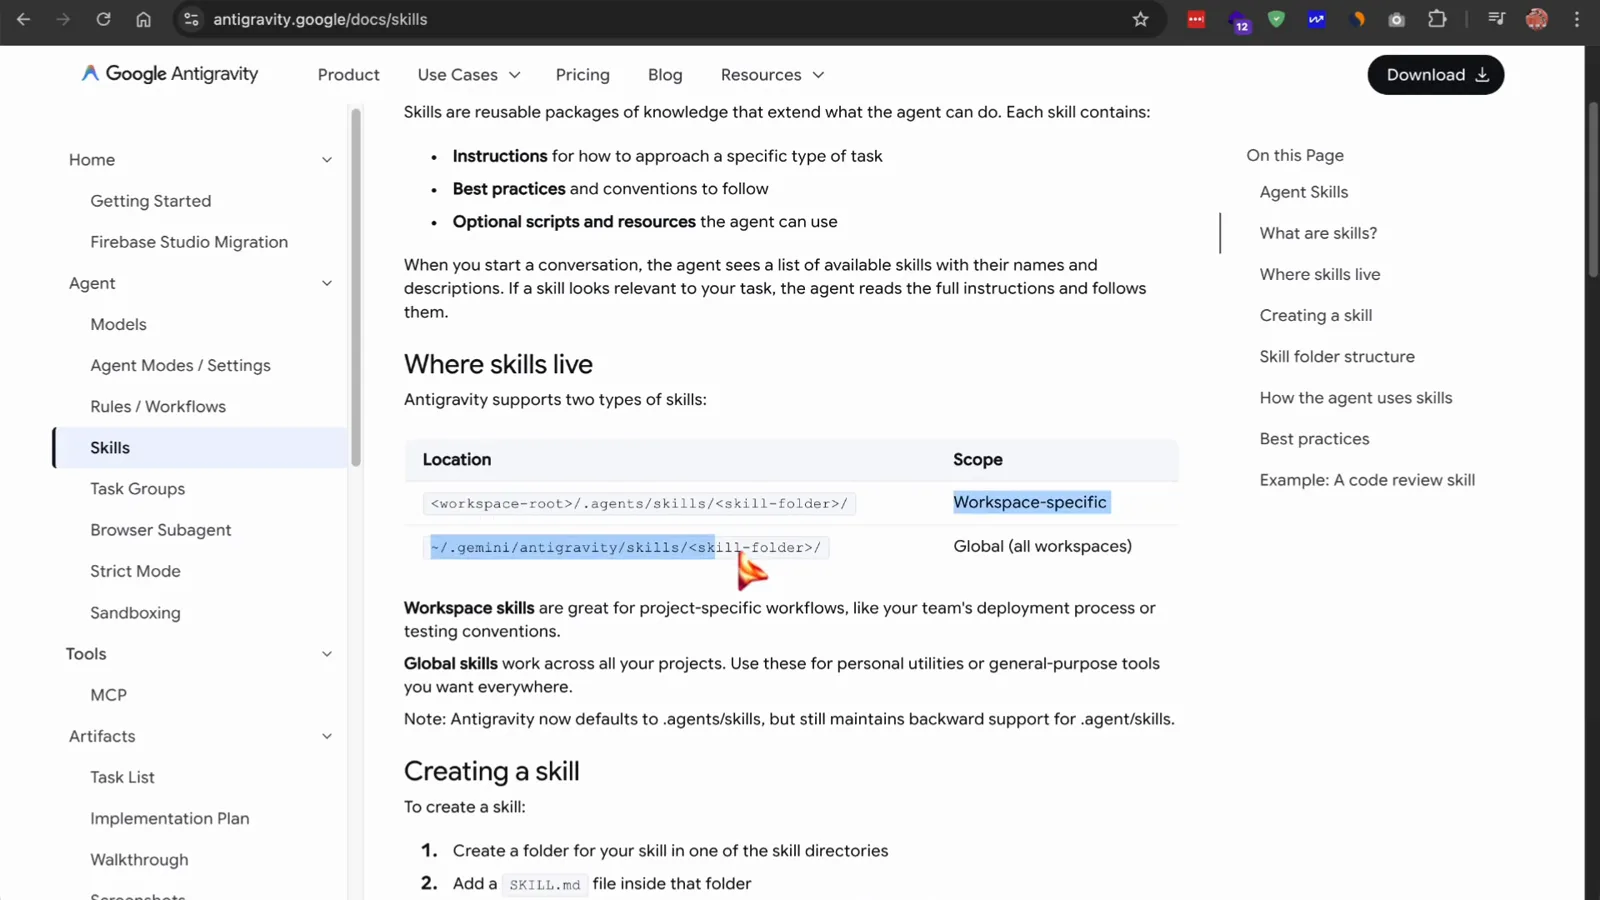Open Getting Started in sidebar

click(x=151, y=201)
